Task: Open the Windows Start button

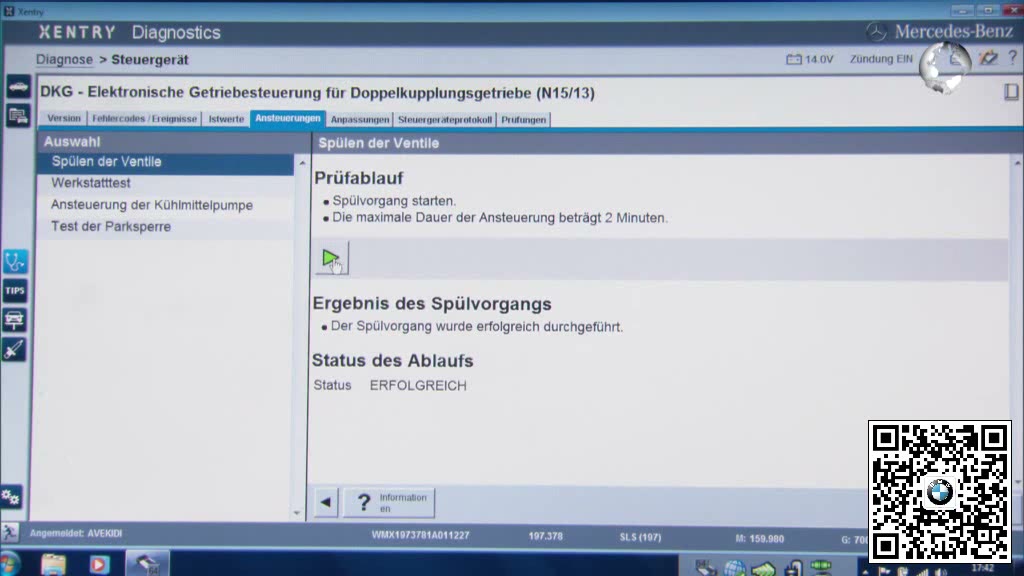Action: (x=9, y=564)
